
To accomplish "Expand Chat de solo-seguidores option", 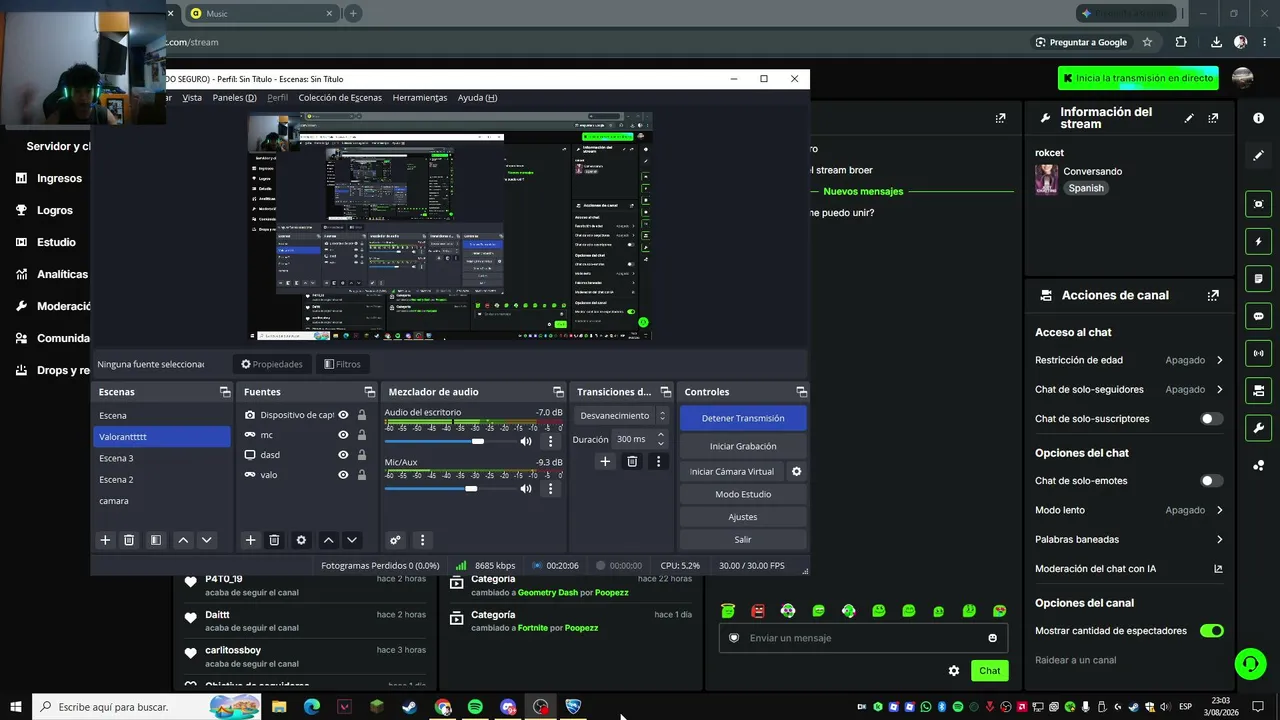I will click(1220, 389).
